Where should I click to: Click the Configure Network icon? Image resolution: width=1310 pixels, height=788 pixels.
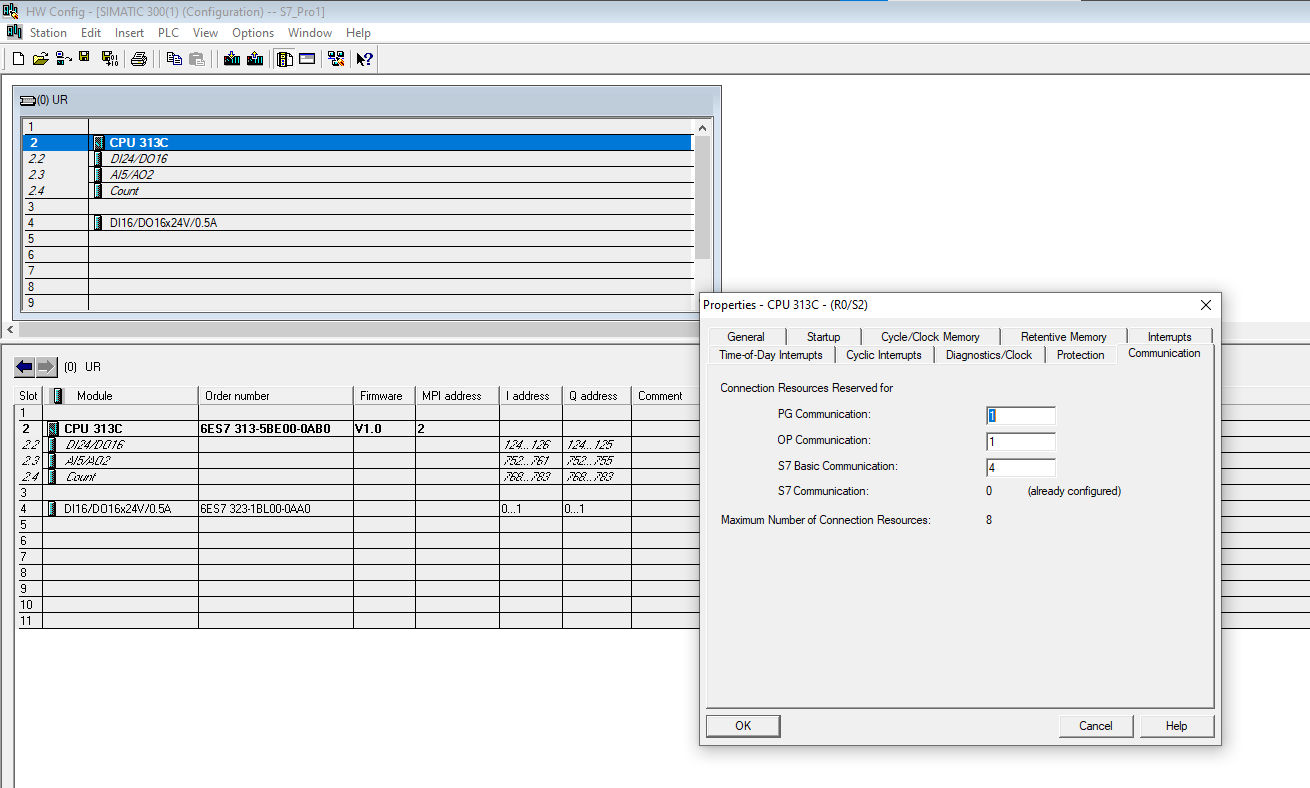coord(336,59)
